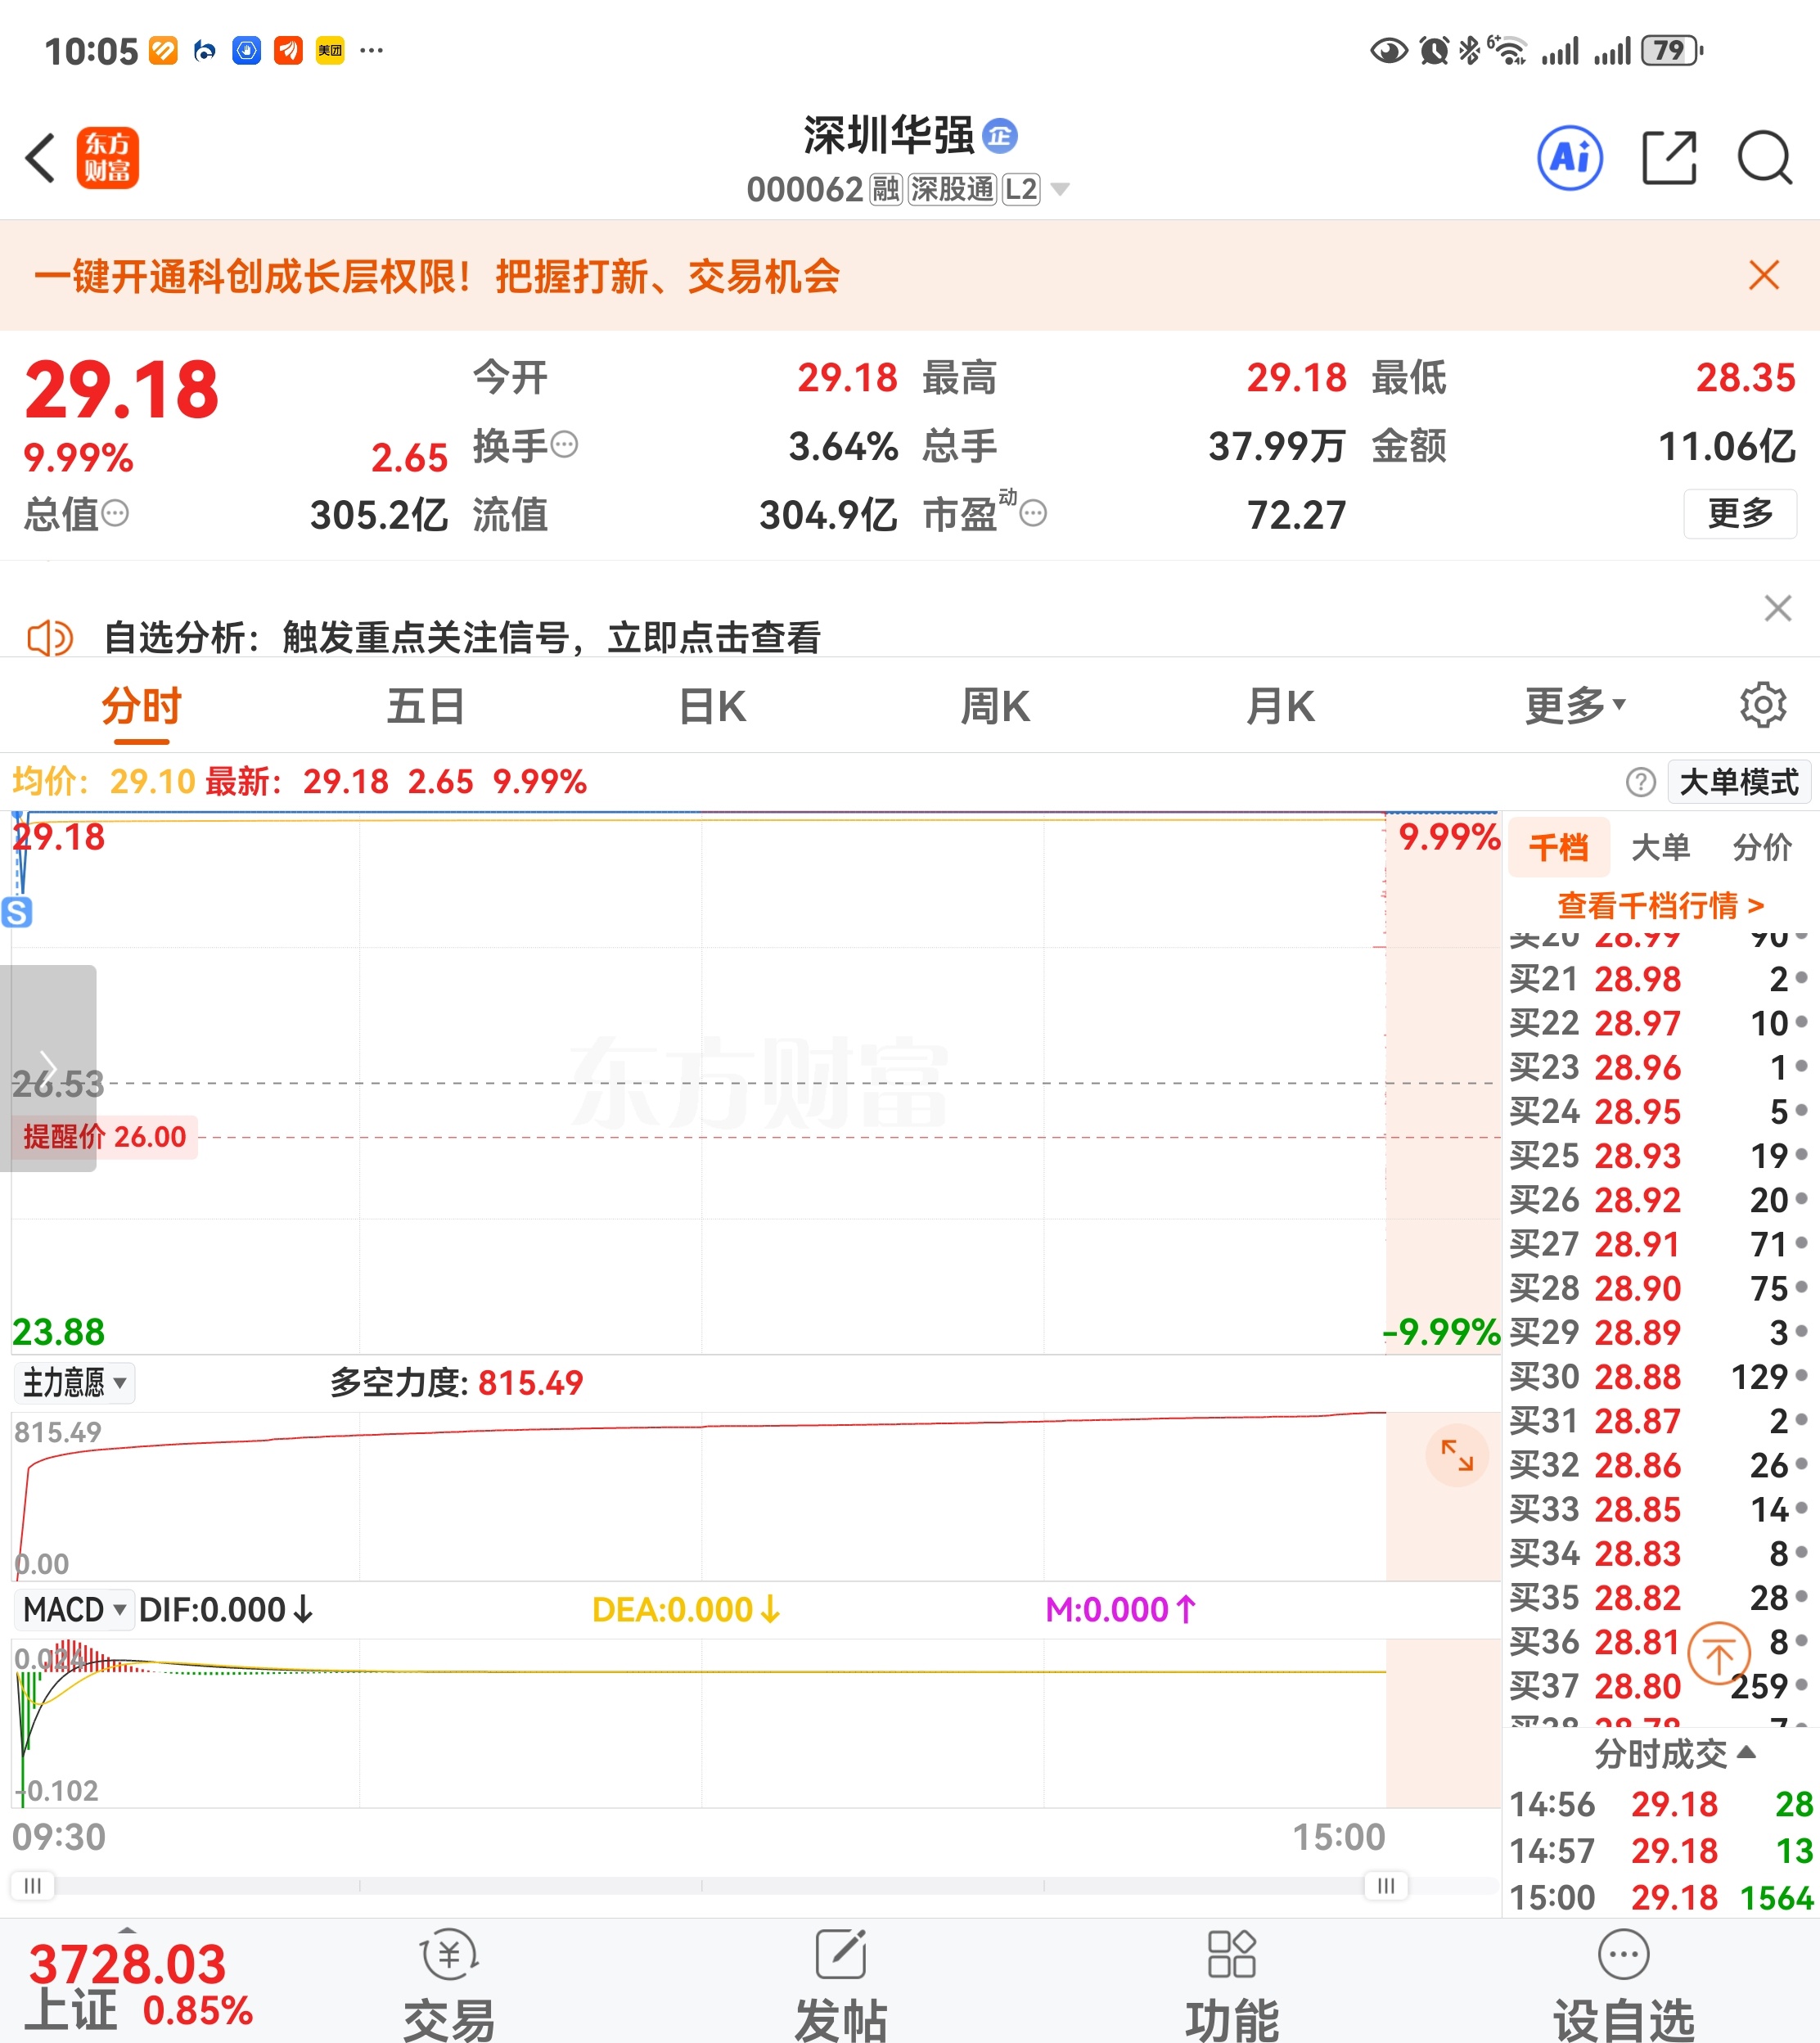Tap the scroll-to-top arrow icon
Image resolution: width=1820 pixels, height=2043 pixels.
coord(1718,1655)
